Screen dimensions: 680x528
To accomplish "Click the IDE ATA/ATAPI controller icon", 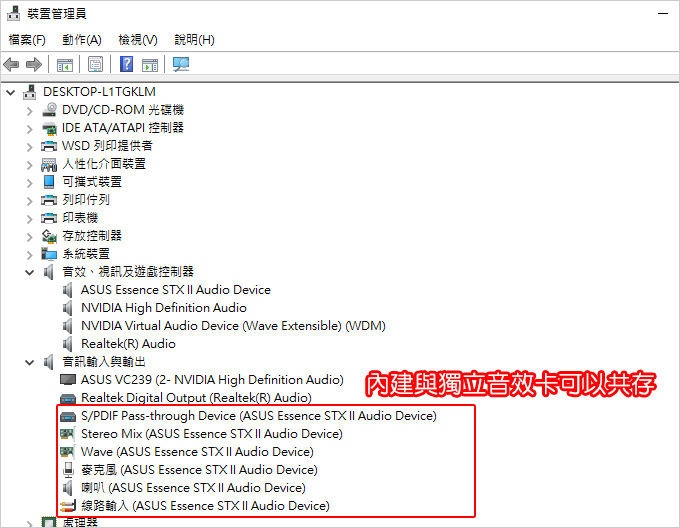I will tap(49, 128).
